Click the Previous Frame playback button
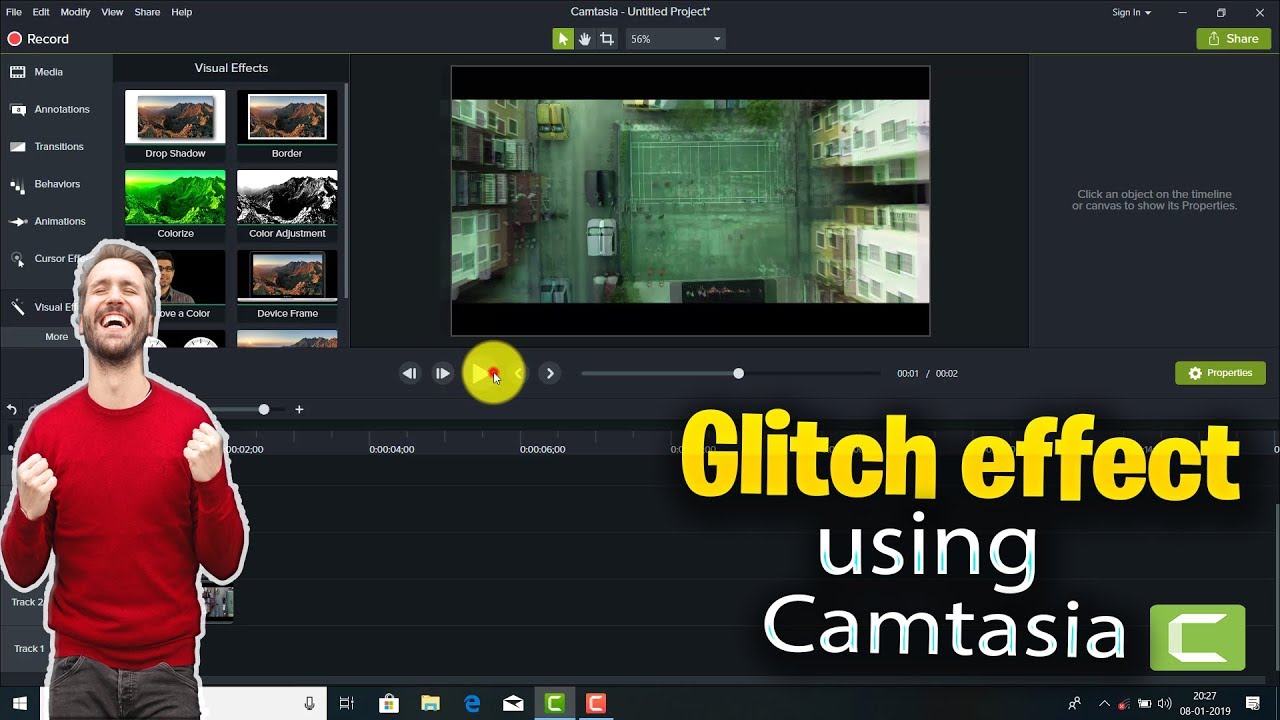The width and height of the screenshot is (1280, 720). pos(409,373)
